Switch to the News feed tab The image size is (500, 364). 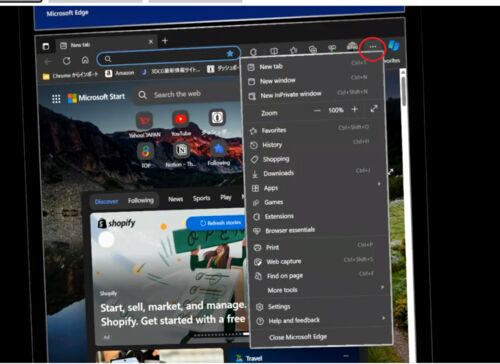176,199
